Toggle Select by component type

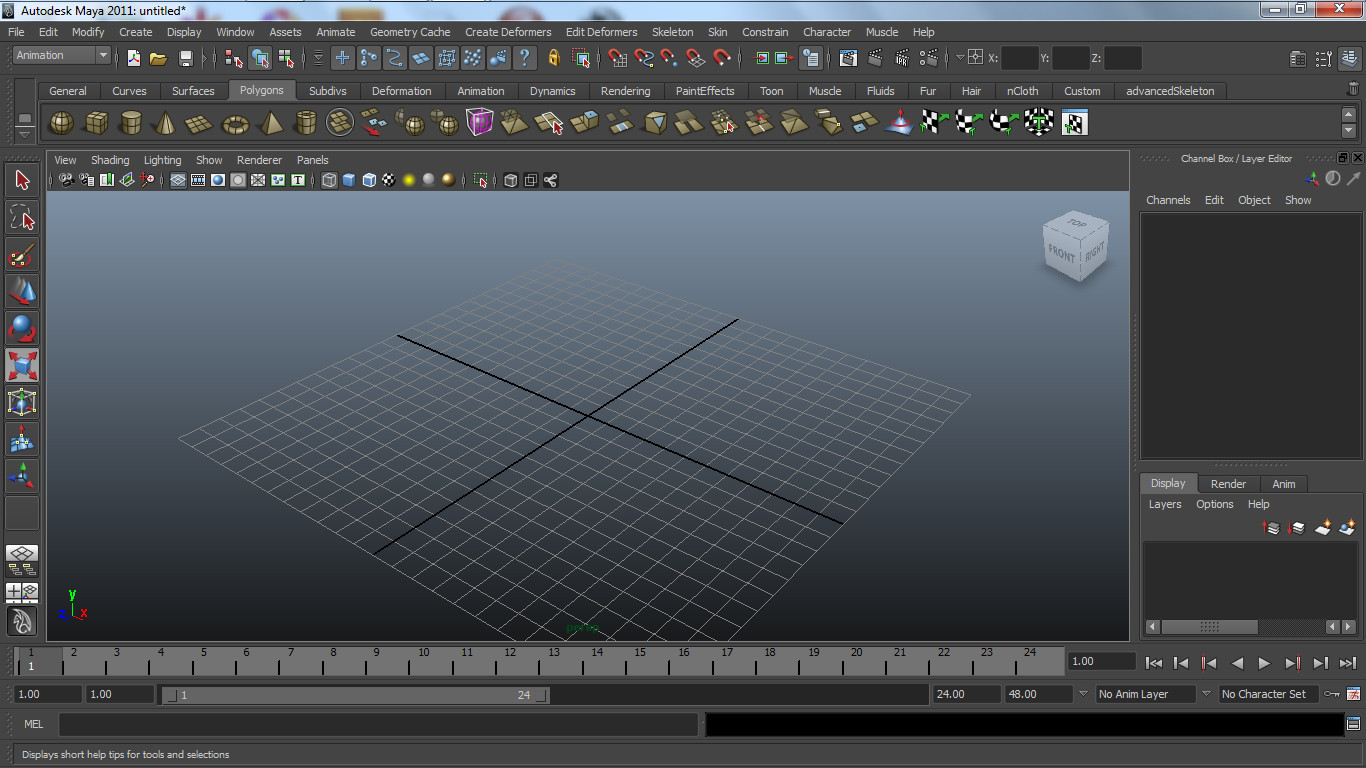click(x=287, y=58)
